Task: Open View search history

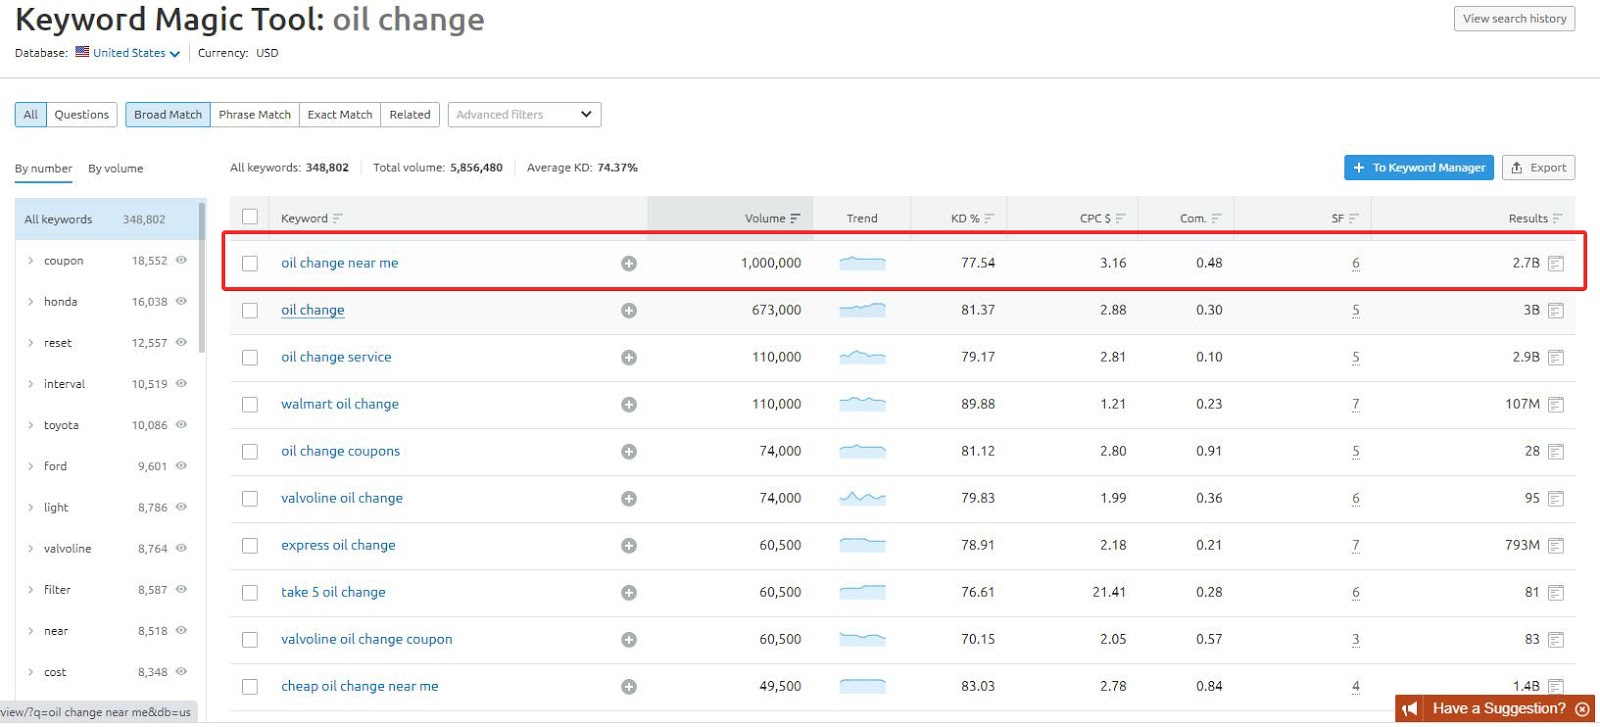Action: click(x=1514, y=19)
